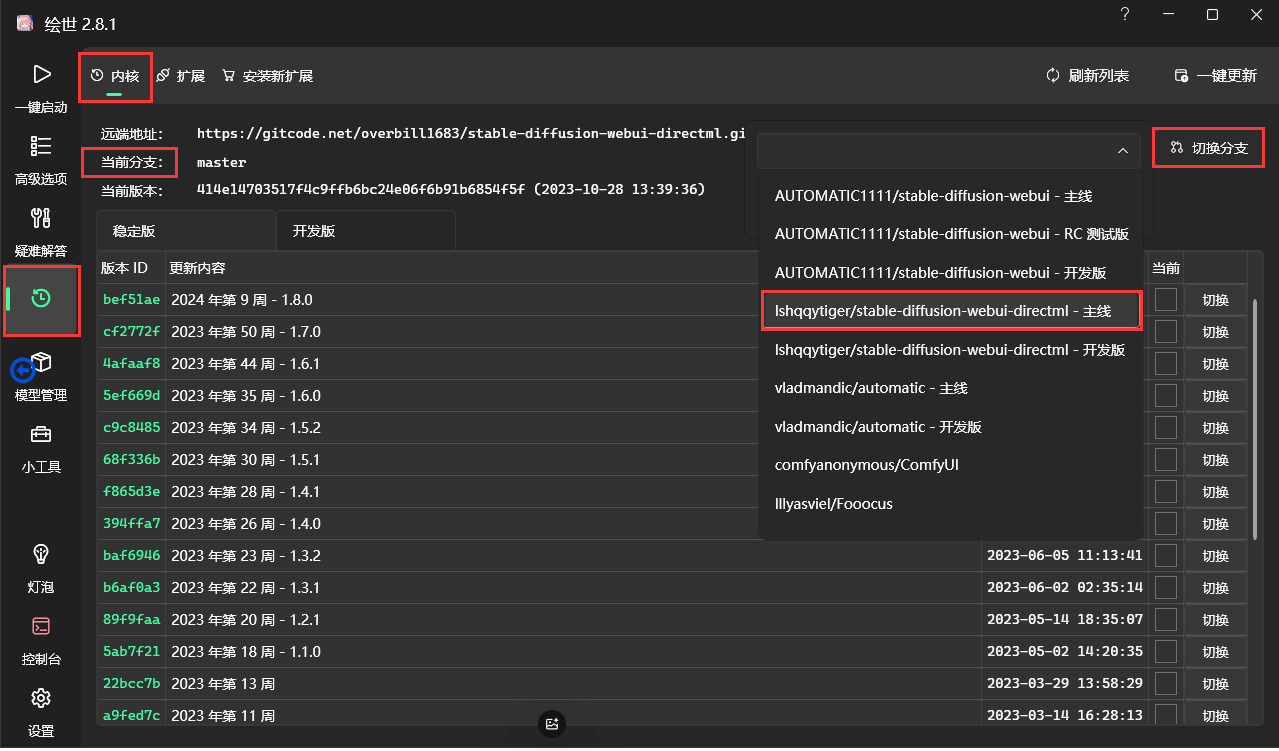The width and height of the screenshot is (1279, 751).
Task: Select AUTOMATIC1111 webui RC 测试版 option
Action: coord(951,234)
